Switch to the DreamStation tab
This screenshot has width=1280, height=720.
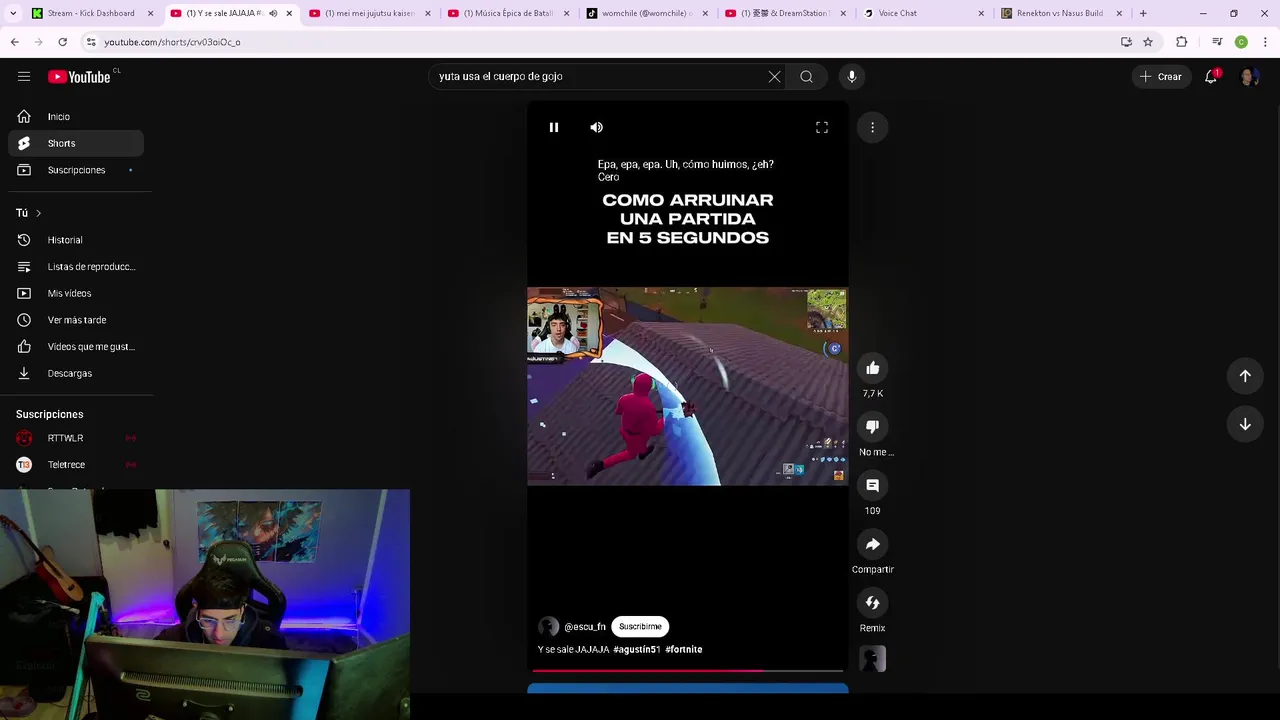[x=785, y=13]
